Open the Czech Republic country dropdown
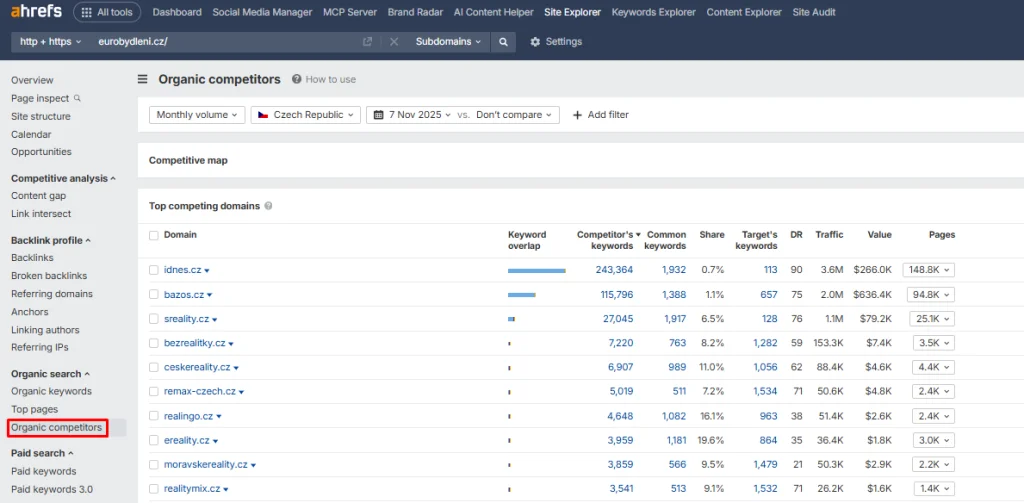Viewport: 1024px width, 503px height. click(x=306, y=115)
